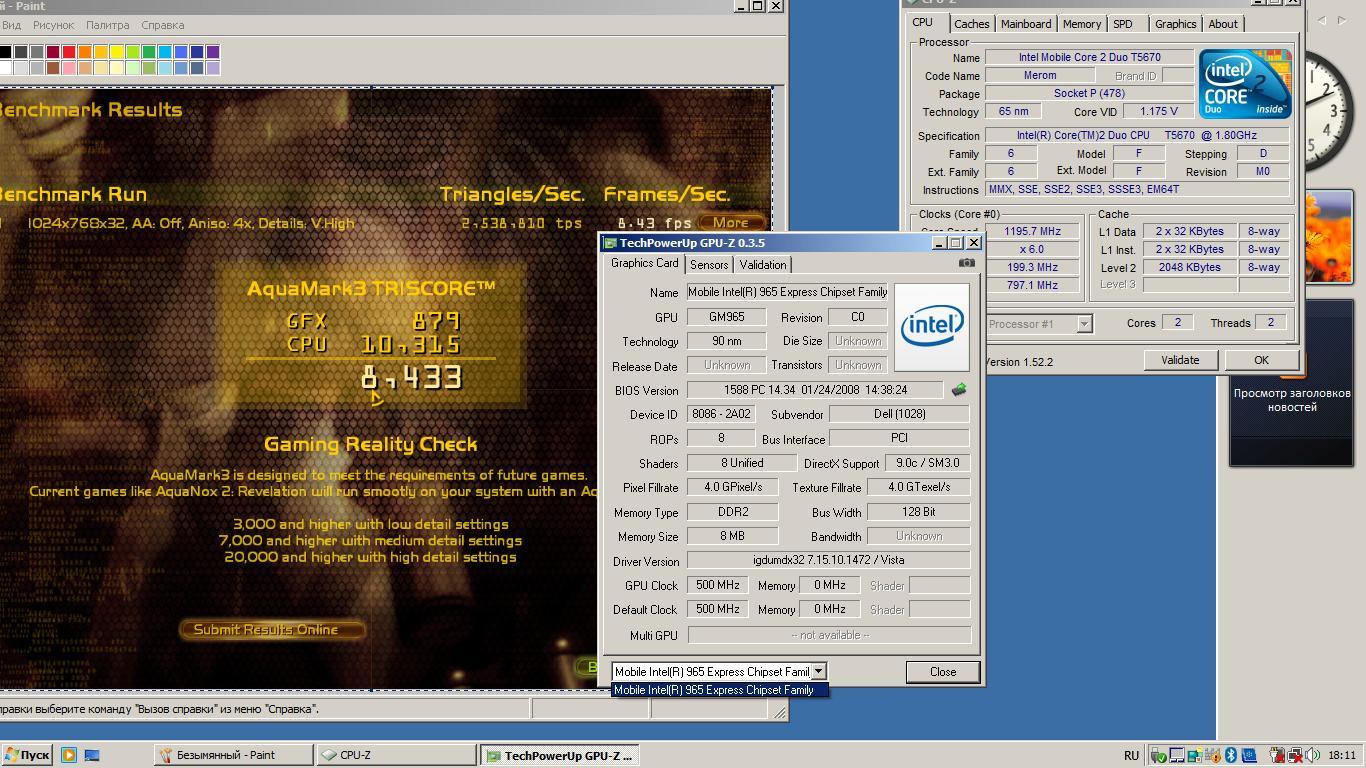Viewport: 1366px width, 768px height.
Task: Open the Рисунок menu in Paint
Action: (x=53, y=25)
